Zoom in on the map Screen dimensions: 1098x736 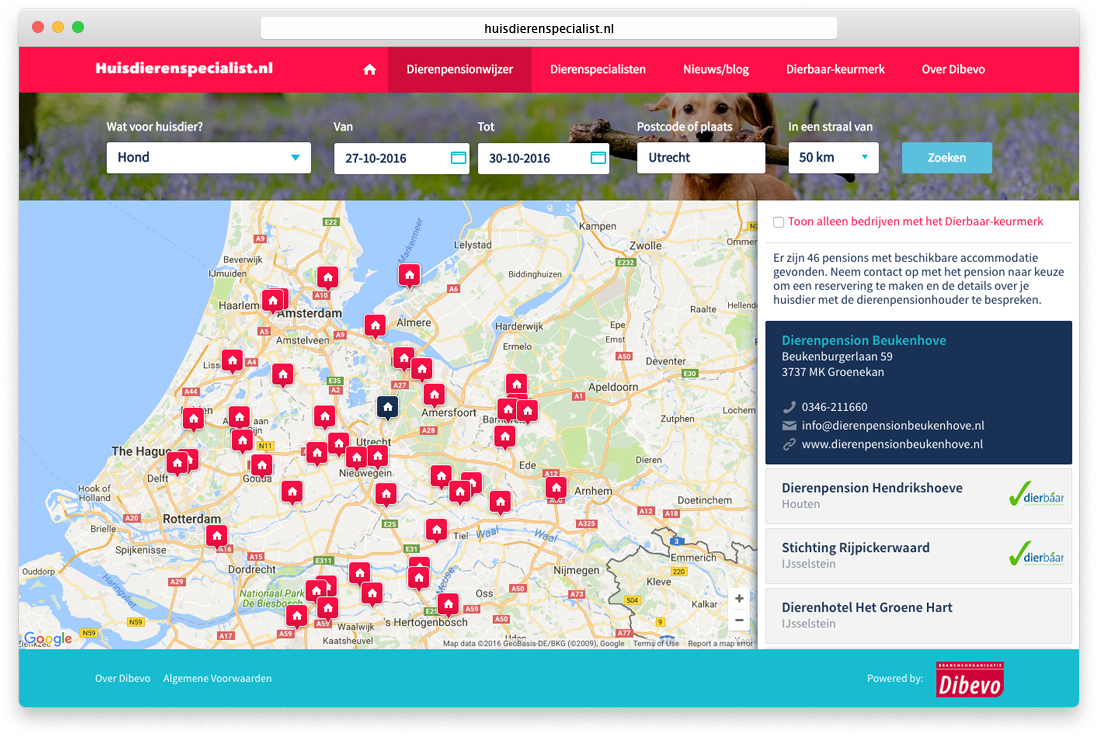[x=739, y=598]
